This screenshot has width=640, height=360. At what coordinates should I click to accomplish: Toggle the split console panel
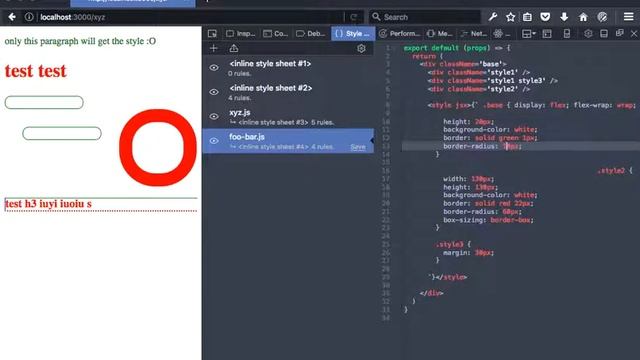point(547,33)
